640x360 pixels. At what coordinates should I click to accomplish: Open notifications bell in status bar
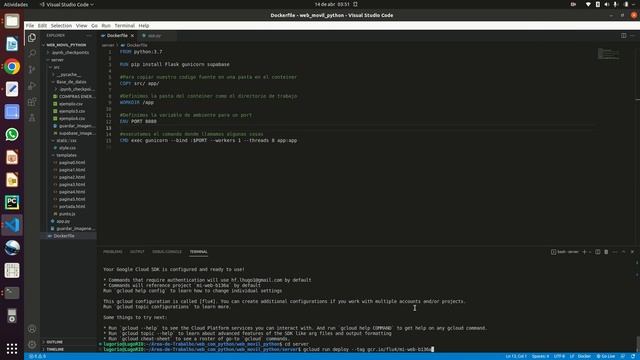click(633, 356)
